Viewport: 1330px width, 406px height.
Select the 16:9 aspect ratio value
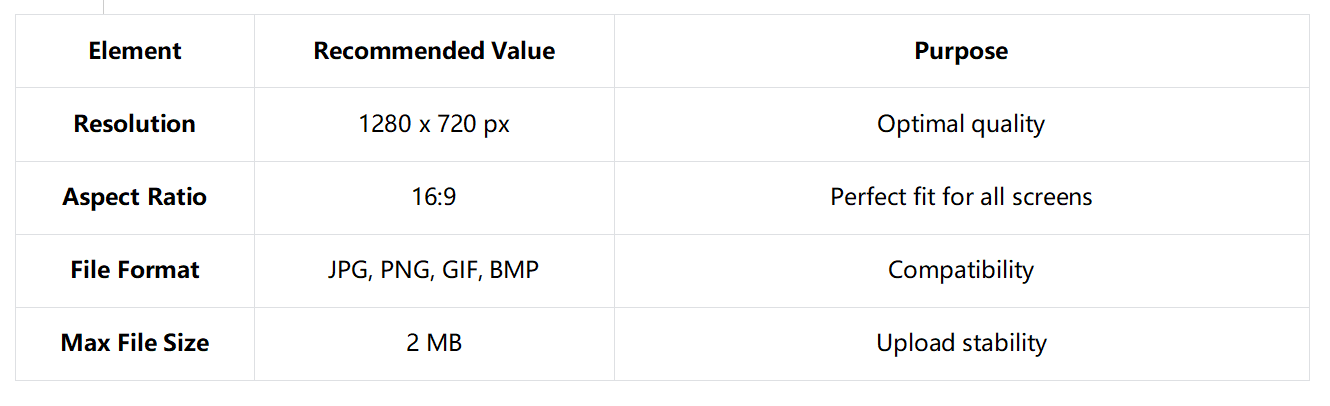pyautogui.click(x=434, y=197)
